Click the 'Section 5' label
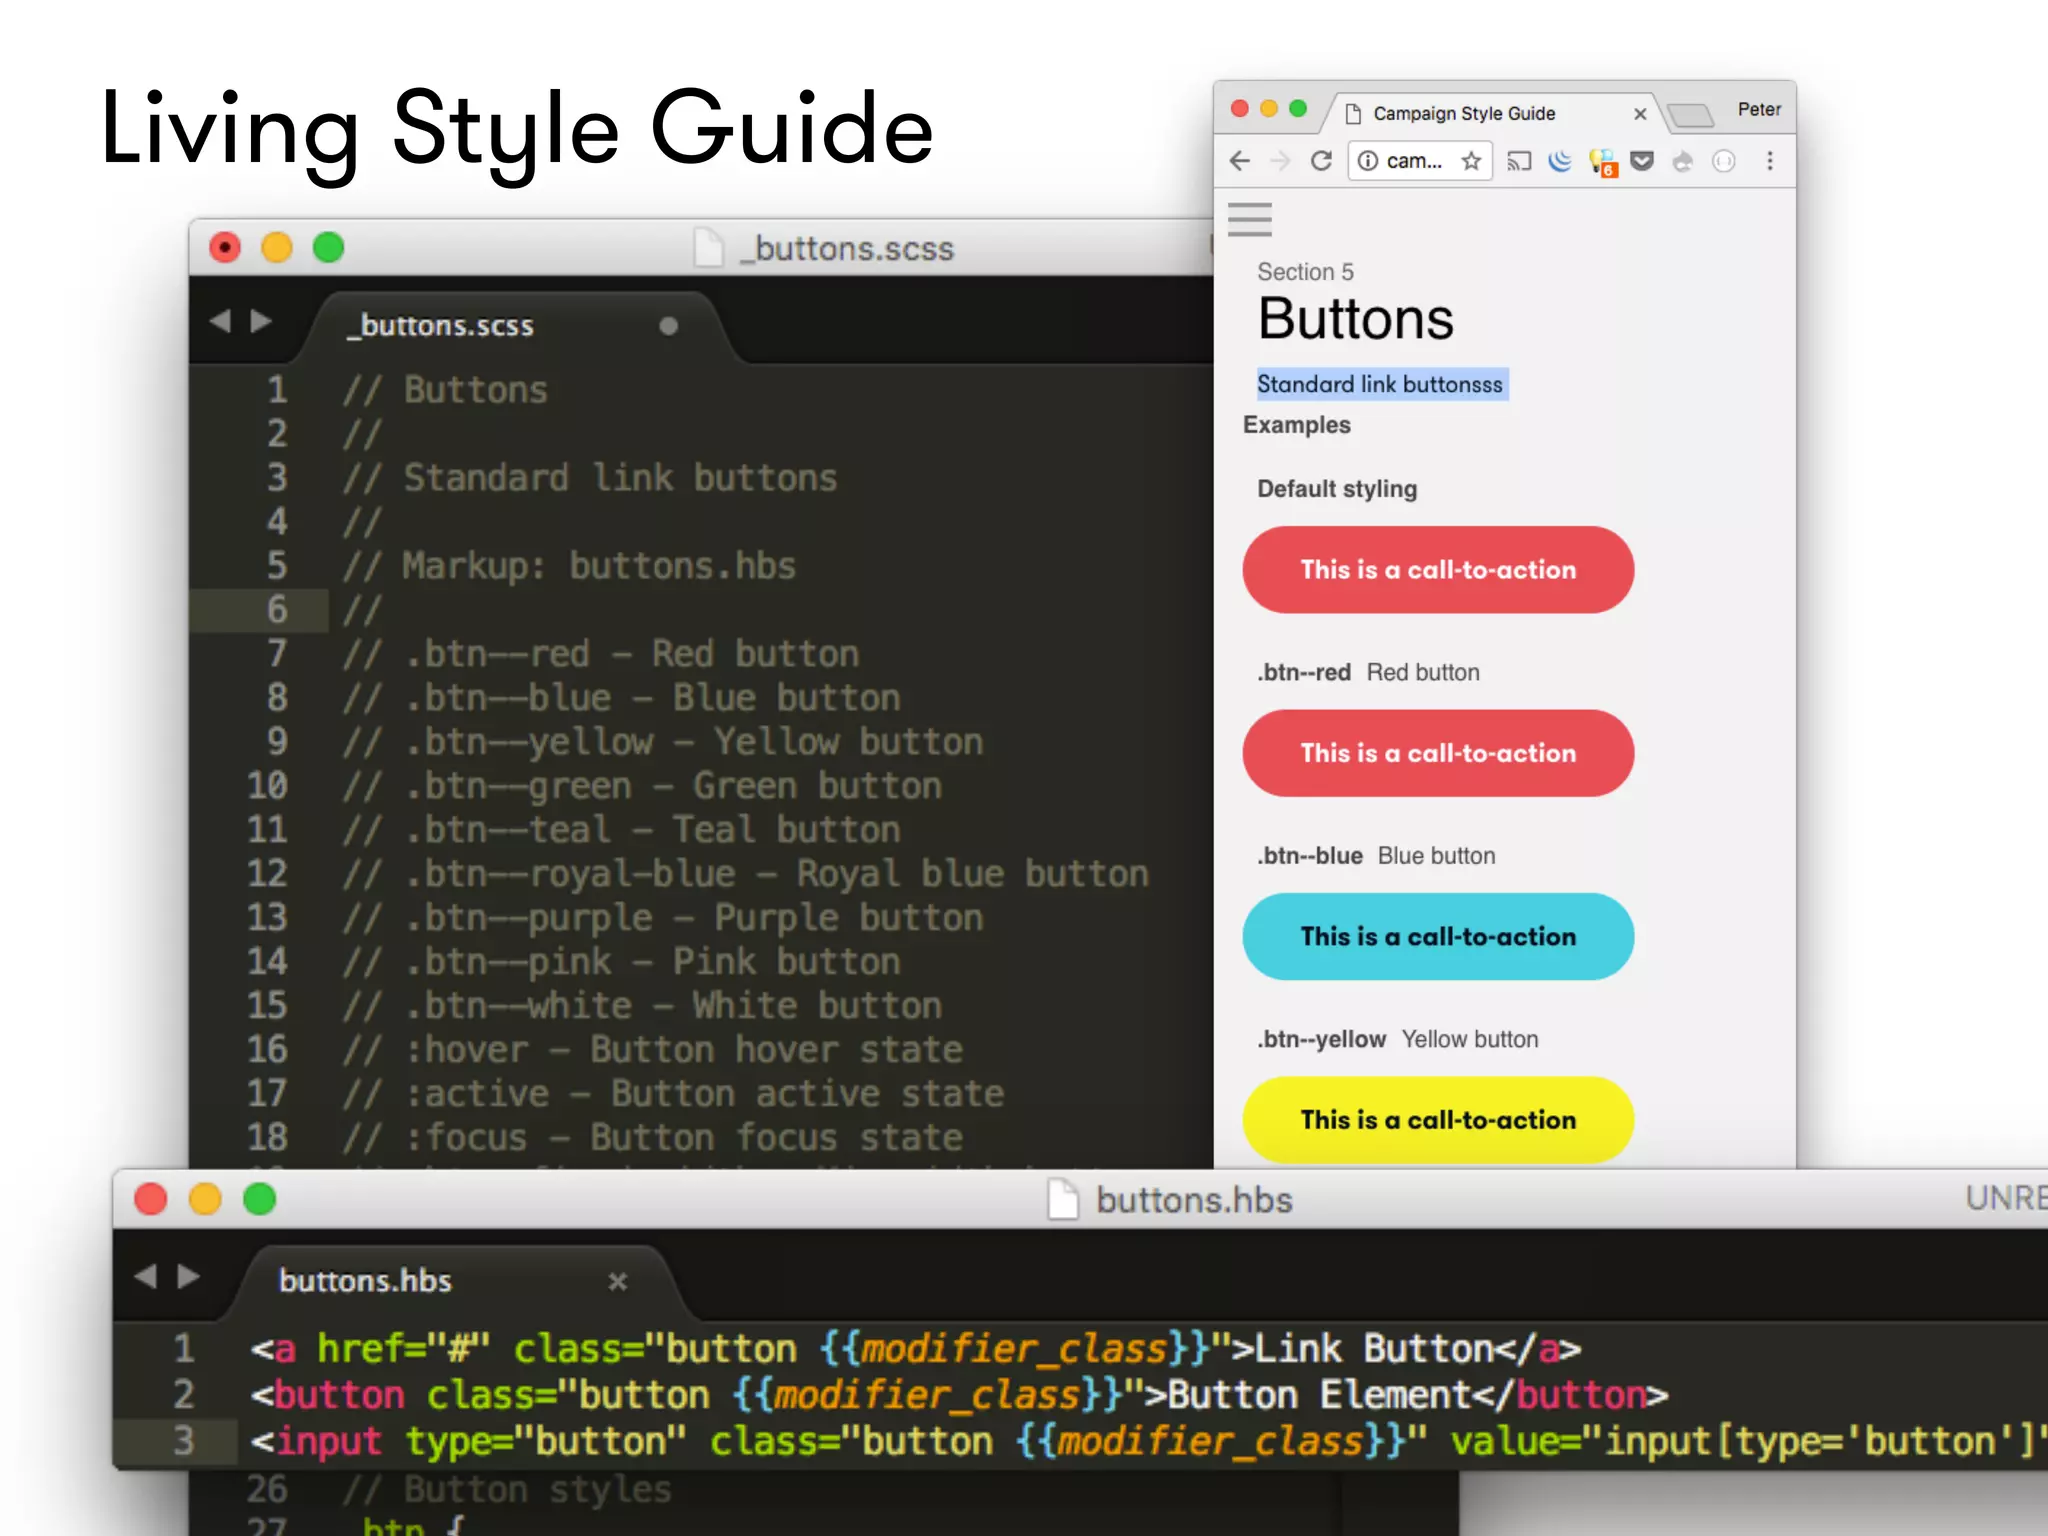This screenshot has height=1536, width=2048. click(1305, 272)
